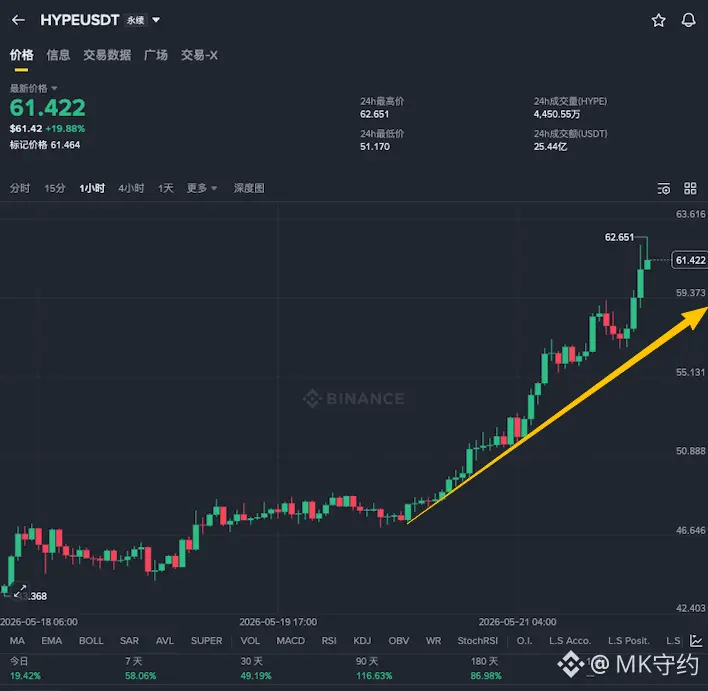The width and height of the screenshot is (708, 691).
Task: Click the +19.88% change percentage
Action: pos(65,129)
